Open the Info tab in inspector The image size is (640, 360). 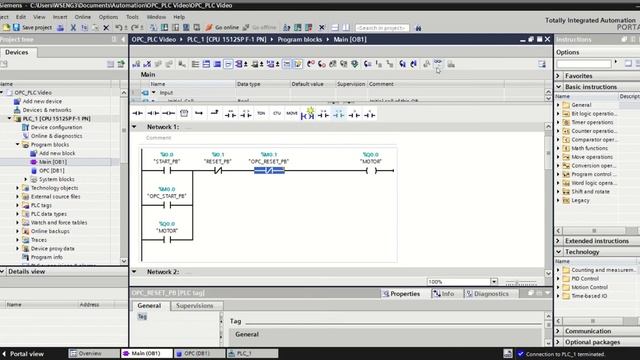point(443,293)
